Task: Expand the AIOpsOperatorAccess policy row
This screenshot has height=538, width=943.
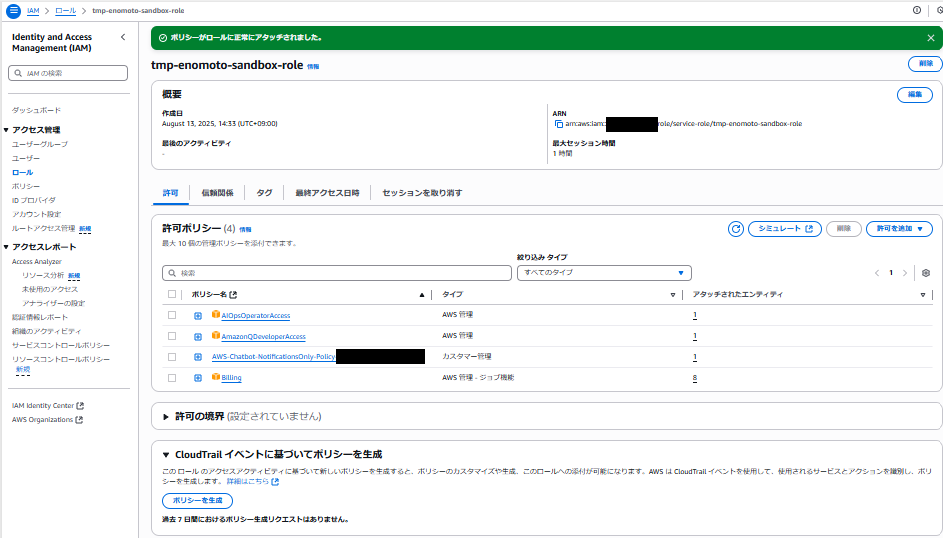Action: click(198, 316)
